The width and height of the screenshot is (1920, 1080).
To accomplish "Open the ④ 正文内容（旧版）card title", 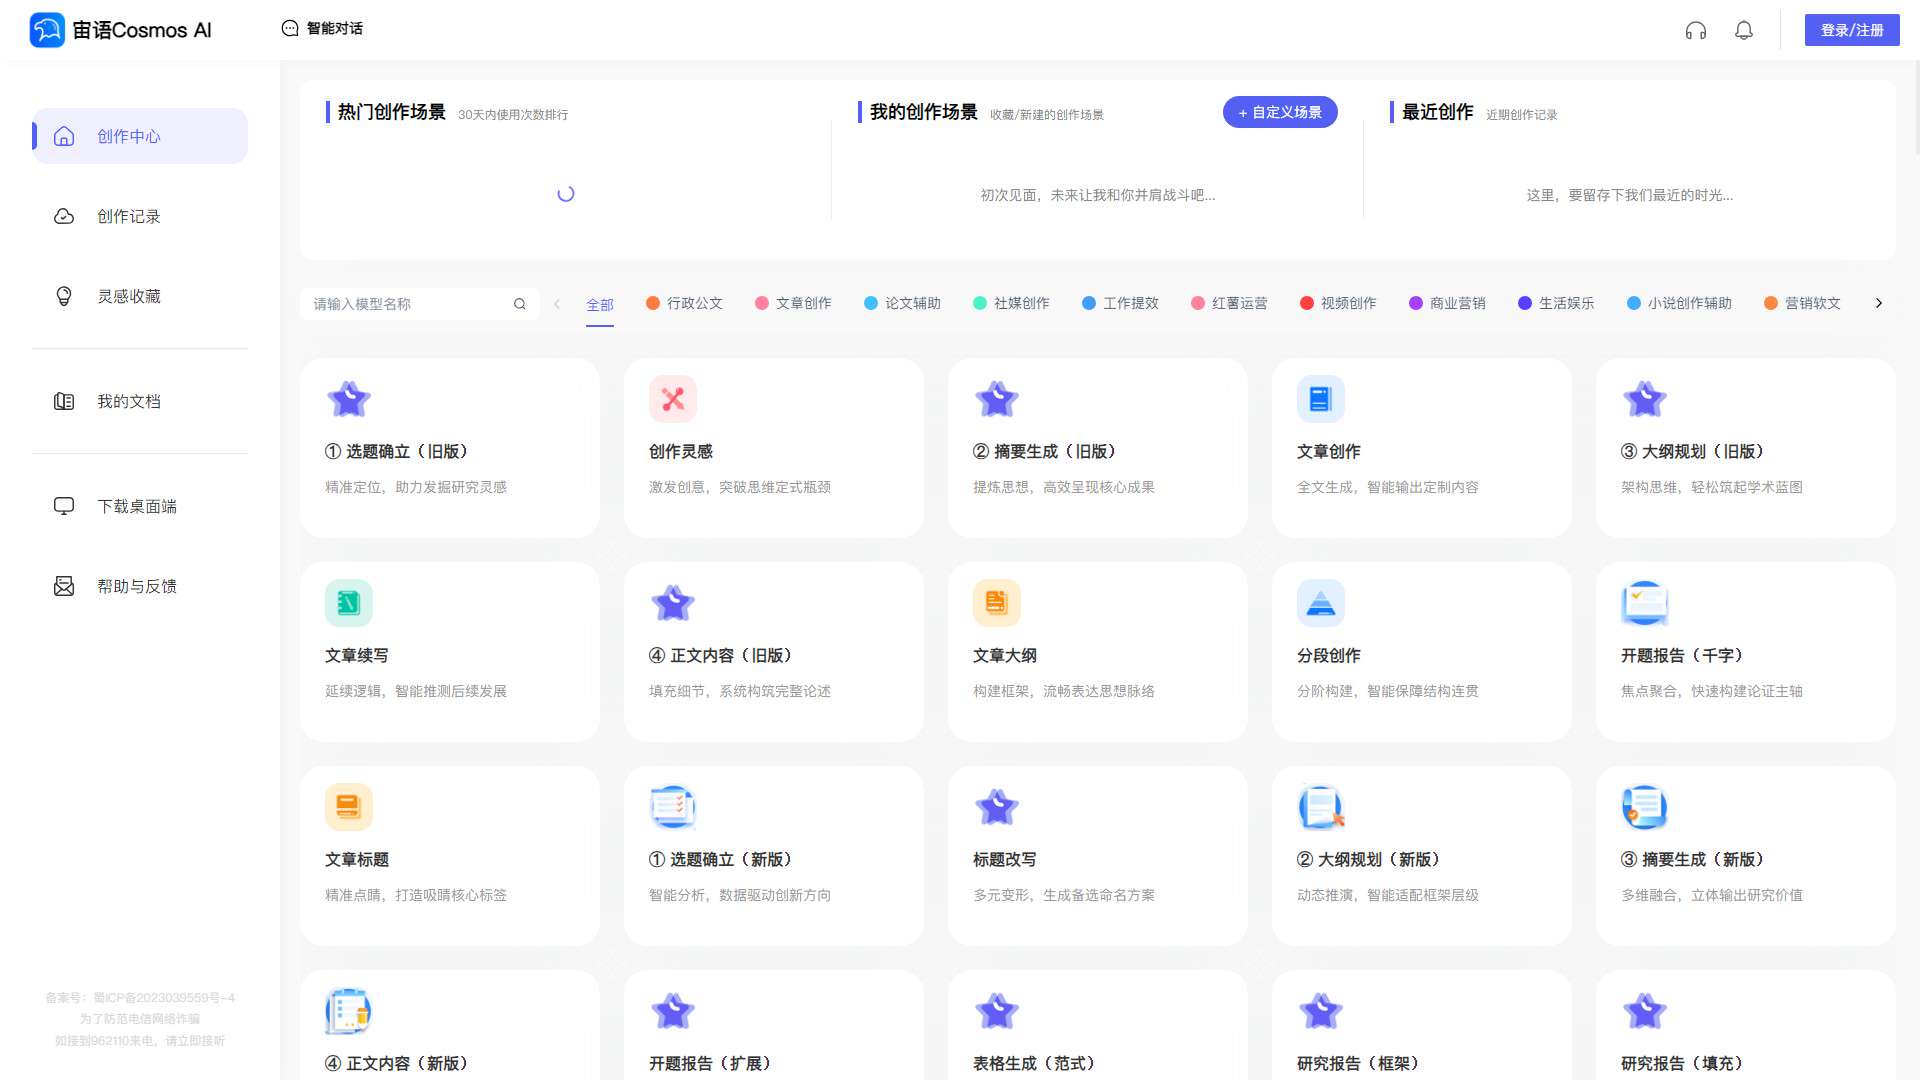I will point(721,655).
